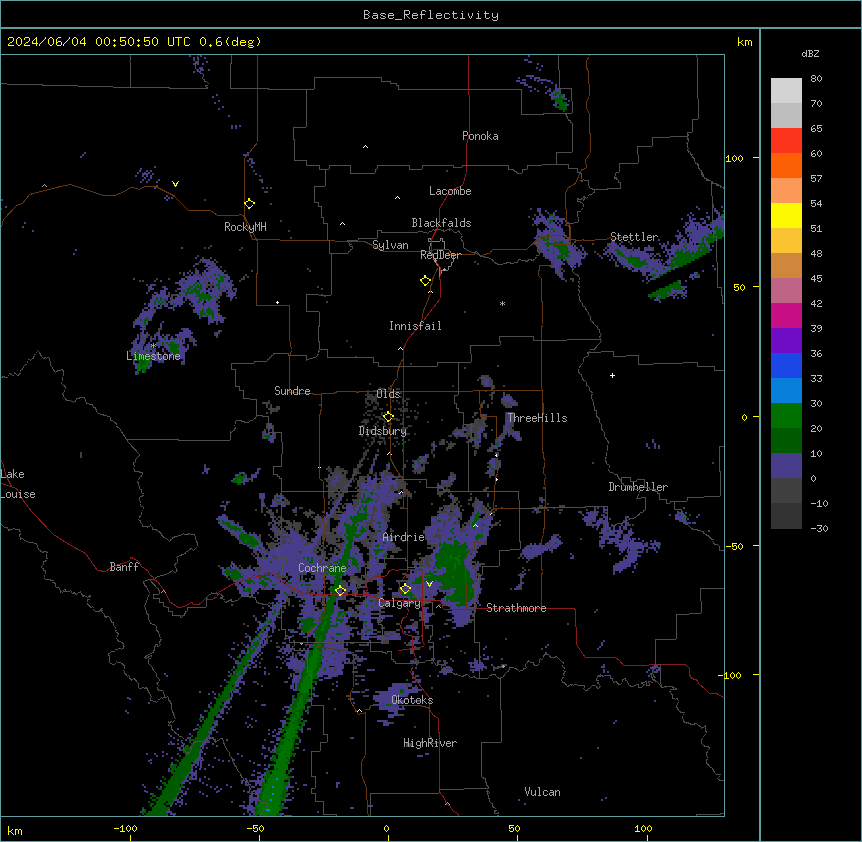Click the Stettler city label
This screenshot has width=862, height=842.
pos(634,237)
